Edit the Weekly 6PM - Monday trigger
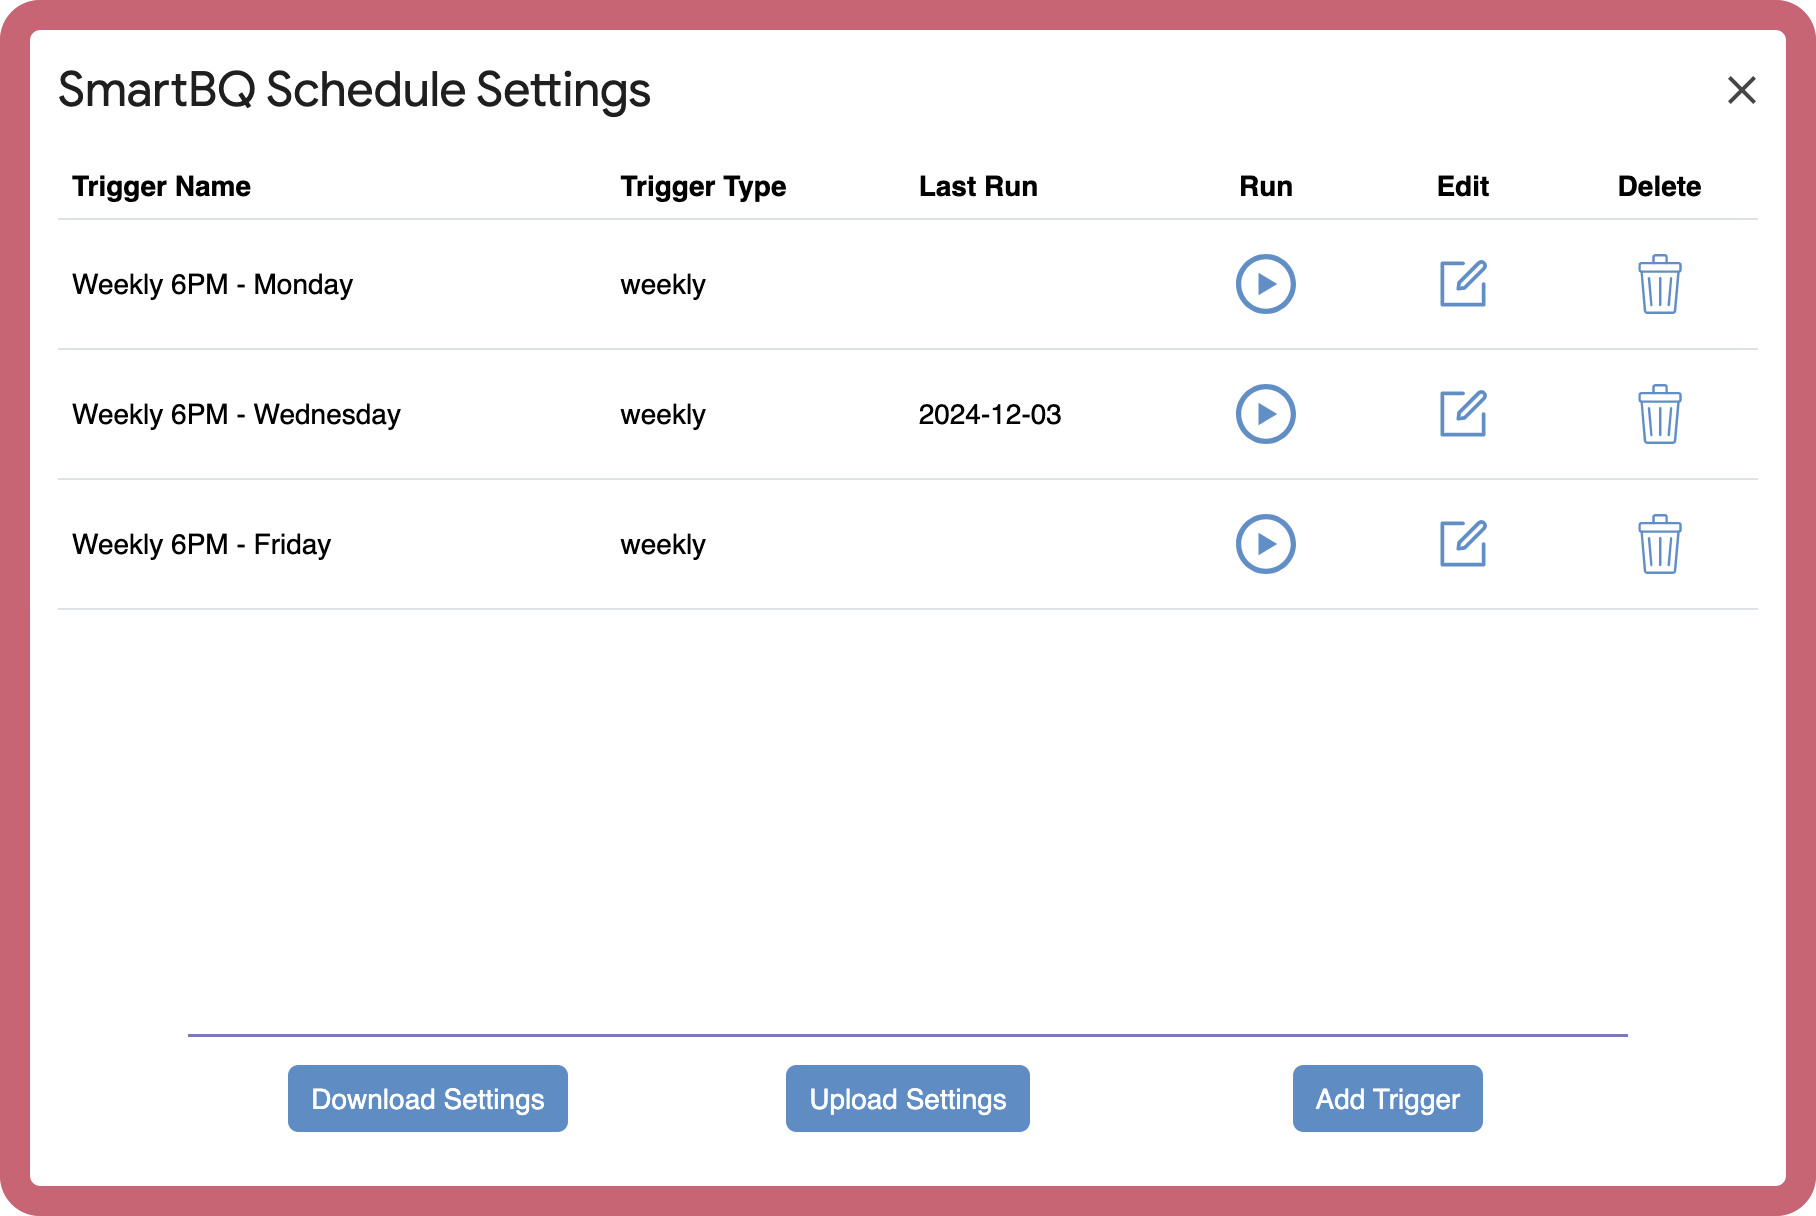Screen dimensions: 1816x1216 click(x=1463, y=284)
